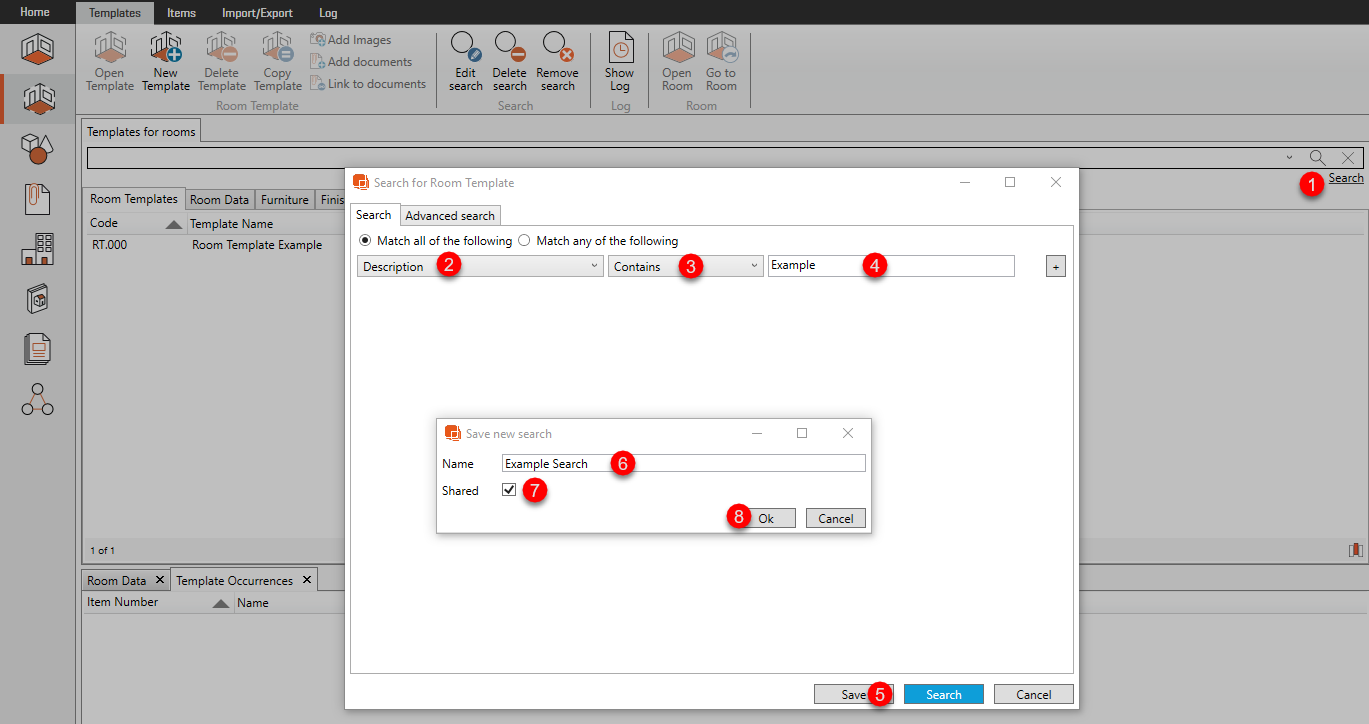1369x724 pixels.
Task: Expand the Contains operator dropdown
Action: point(754,266)
